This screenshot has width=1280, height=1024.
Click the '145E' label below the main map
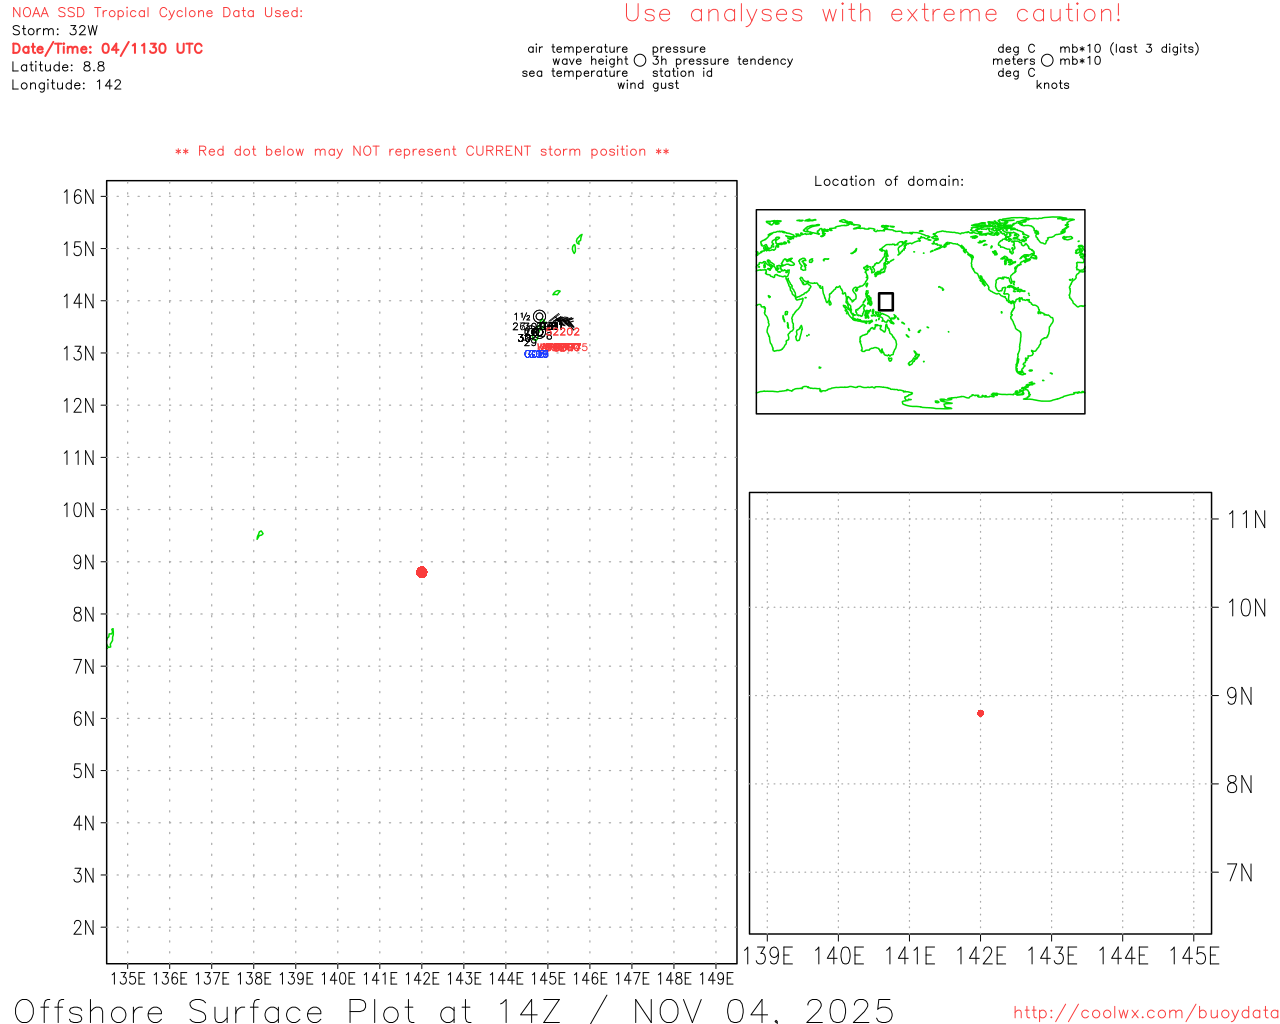pyautogui.click(x=548, y=978)
